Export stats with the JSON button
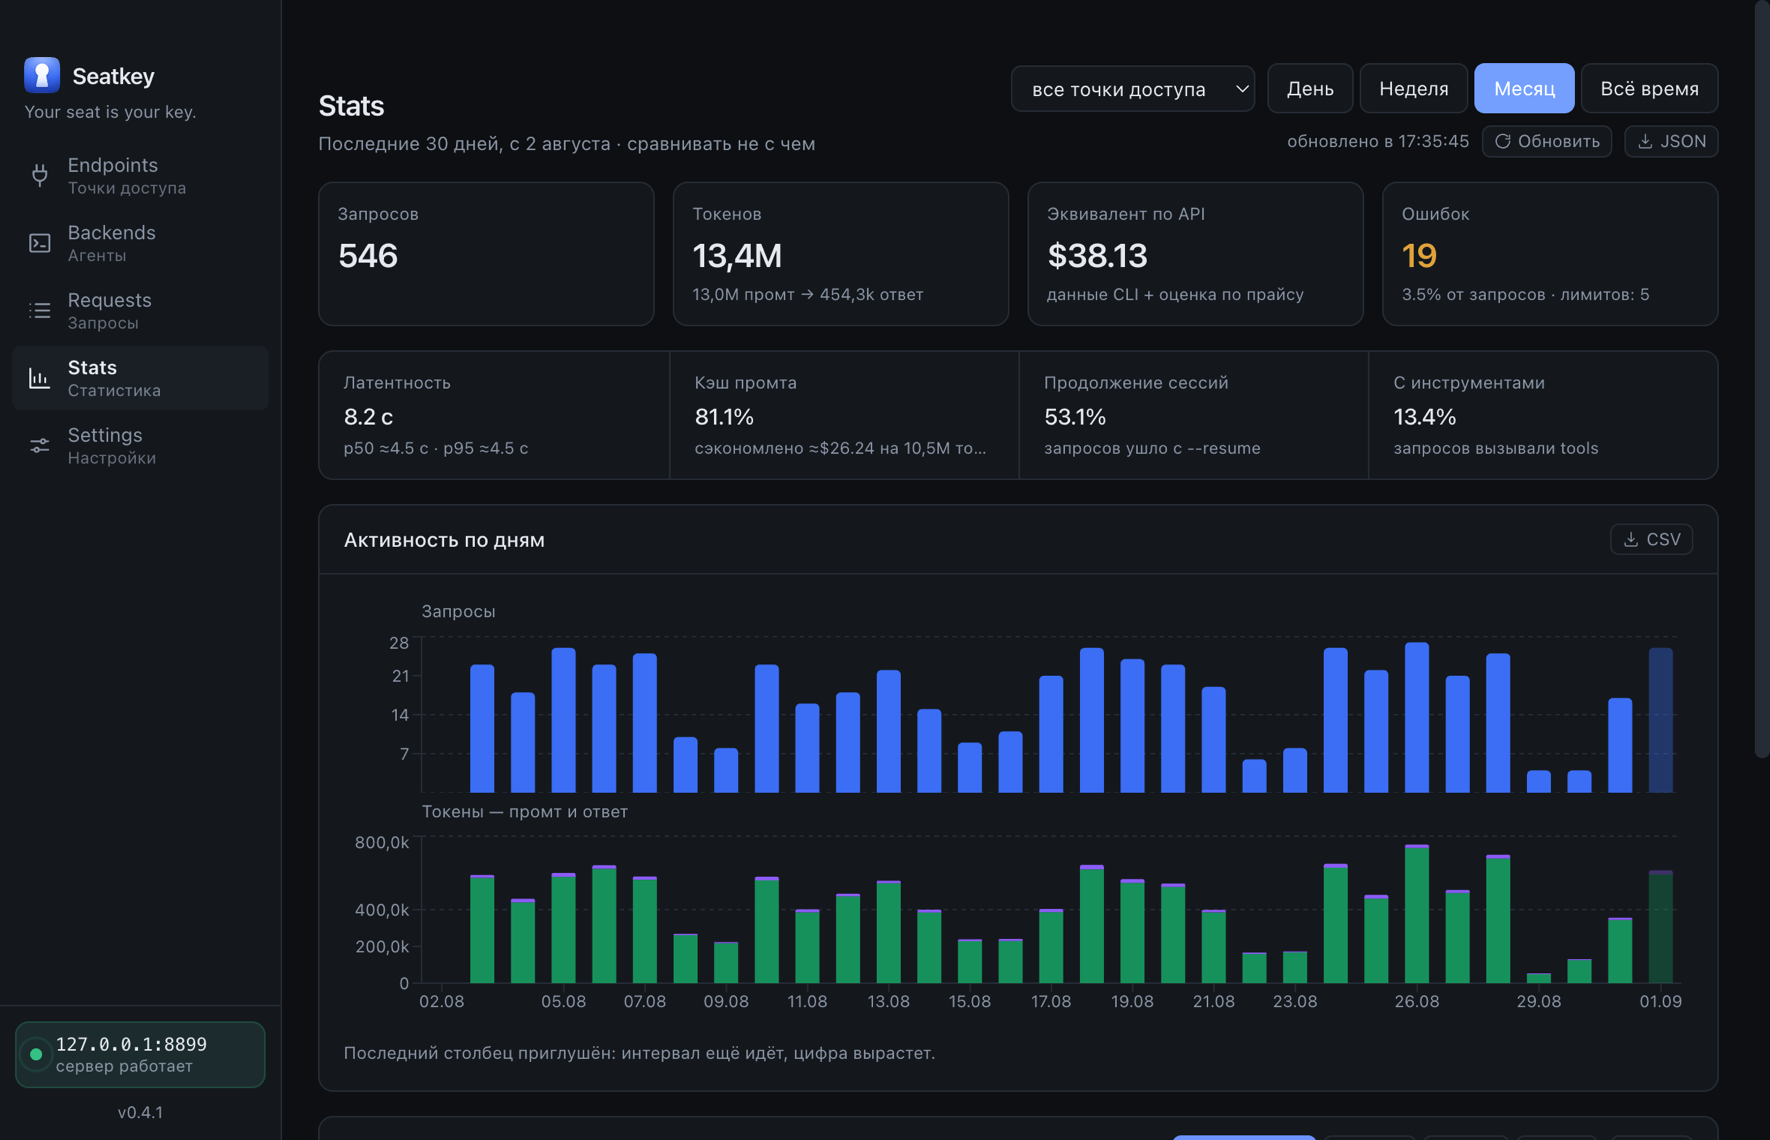1770x1140 pixels. tap(1671, 142)
